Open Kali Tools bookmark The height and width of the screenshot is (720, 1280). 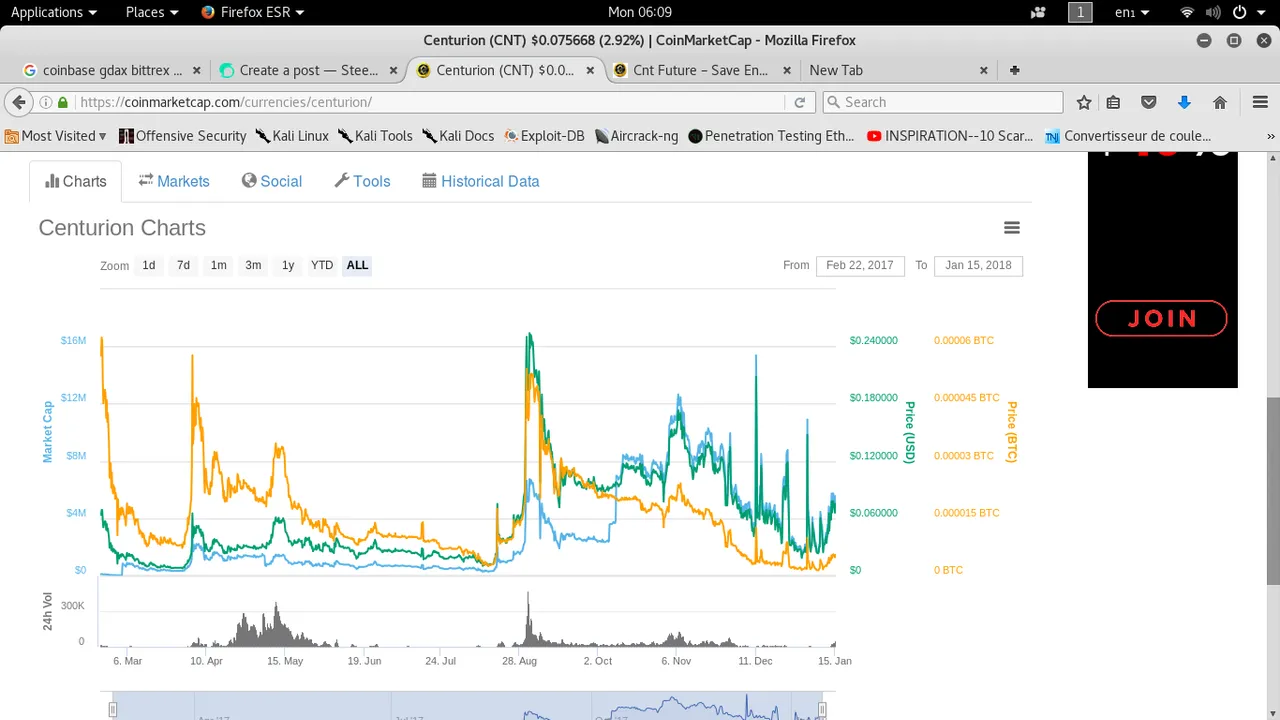tap(375, 136)
